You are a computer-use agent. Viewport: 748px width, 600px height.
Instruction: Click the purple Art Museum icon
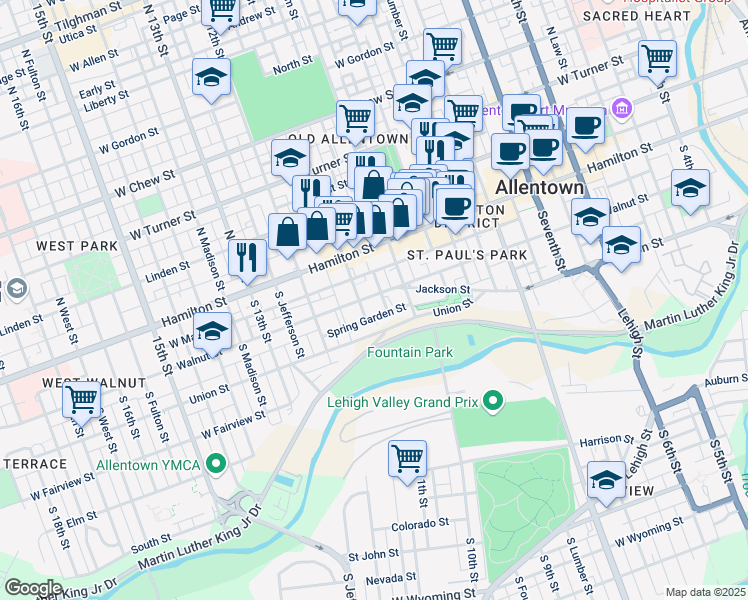[623, 109]
